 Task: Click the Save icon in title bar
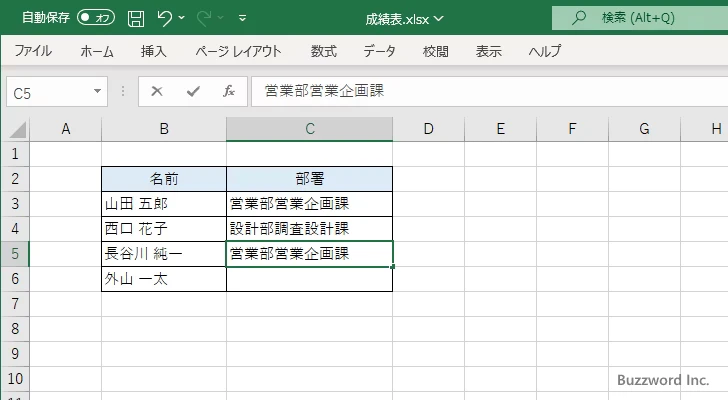point(136,18)
